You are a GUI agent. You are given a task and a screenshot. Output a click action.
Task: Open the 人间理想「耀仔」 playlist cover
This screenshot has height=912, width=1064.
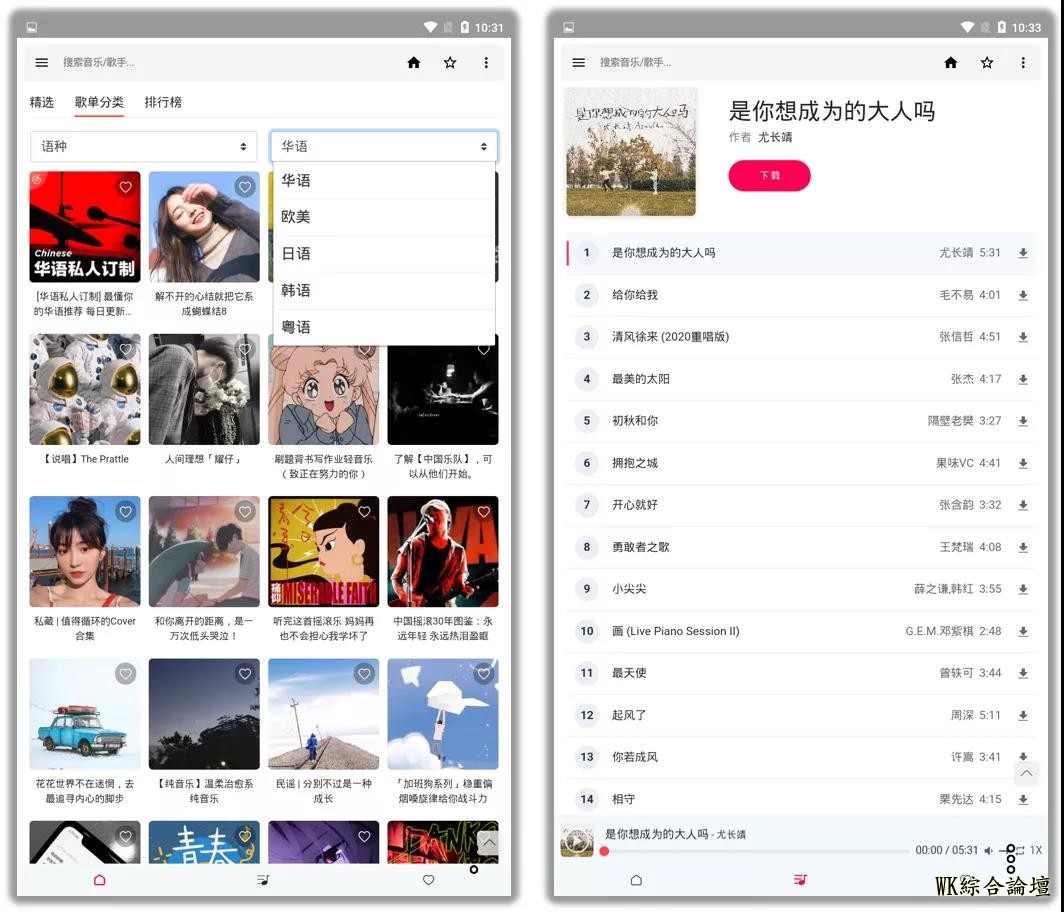[204, 390]
